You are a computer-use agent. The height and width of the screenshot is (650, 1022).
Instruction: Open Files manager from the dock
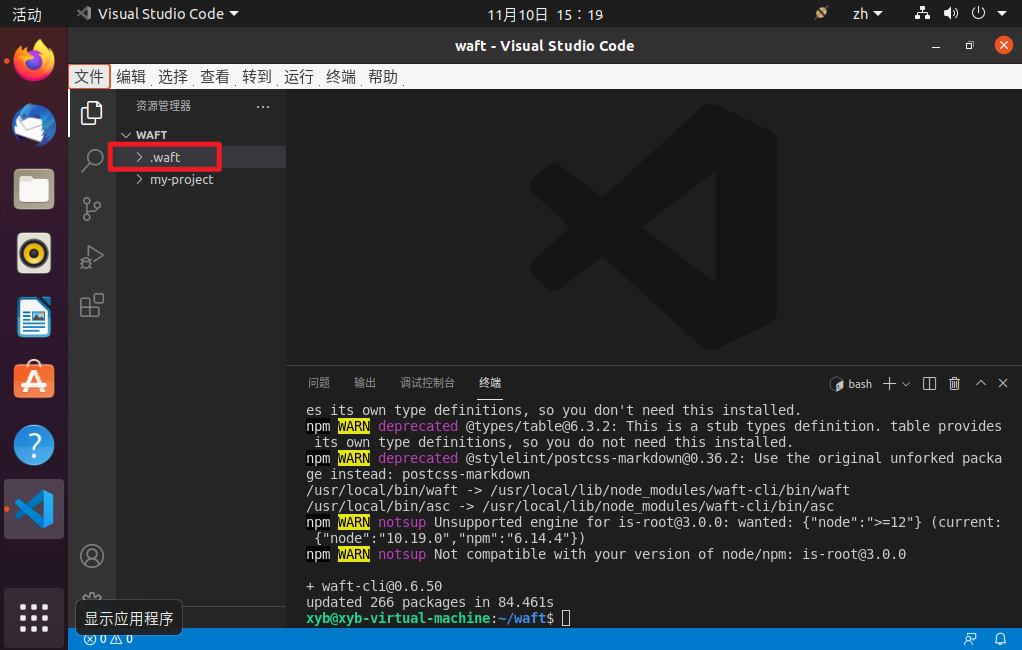tap(34, 189)
